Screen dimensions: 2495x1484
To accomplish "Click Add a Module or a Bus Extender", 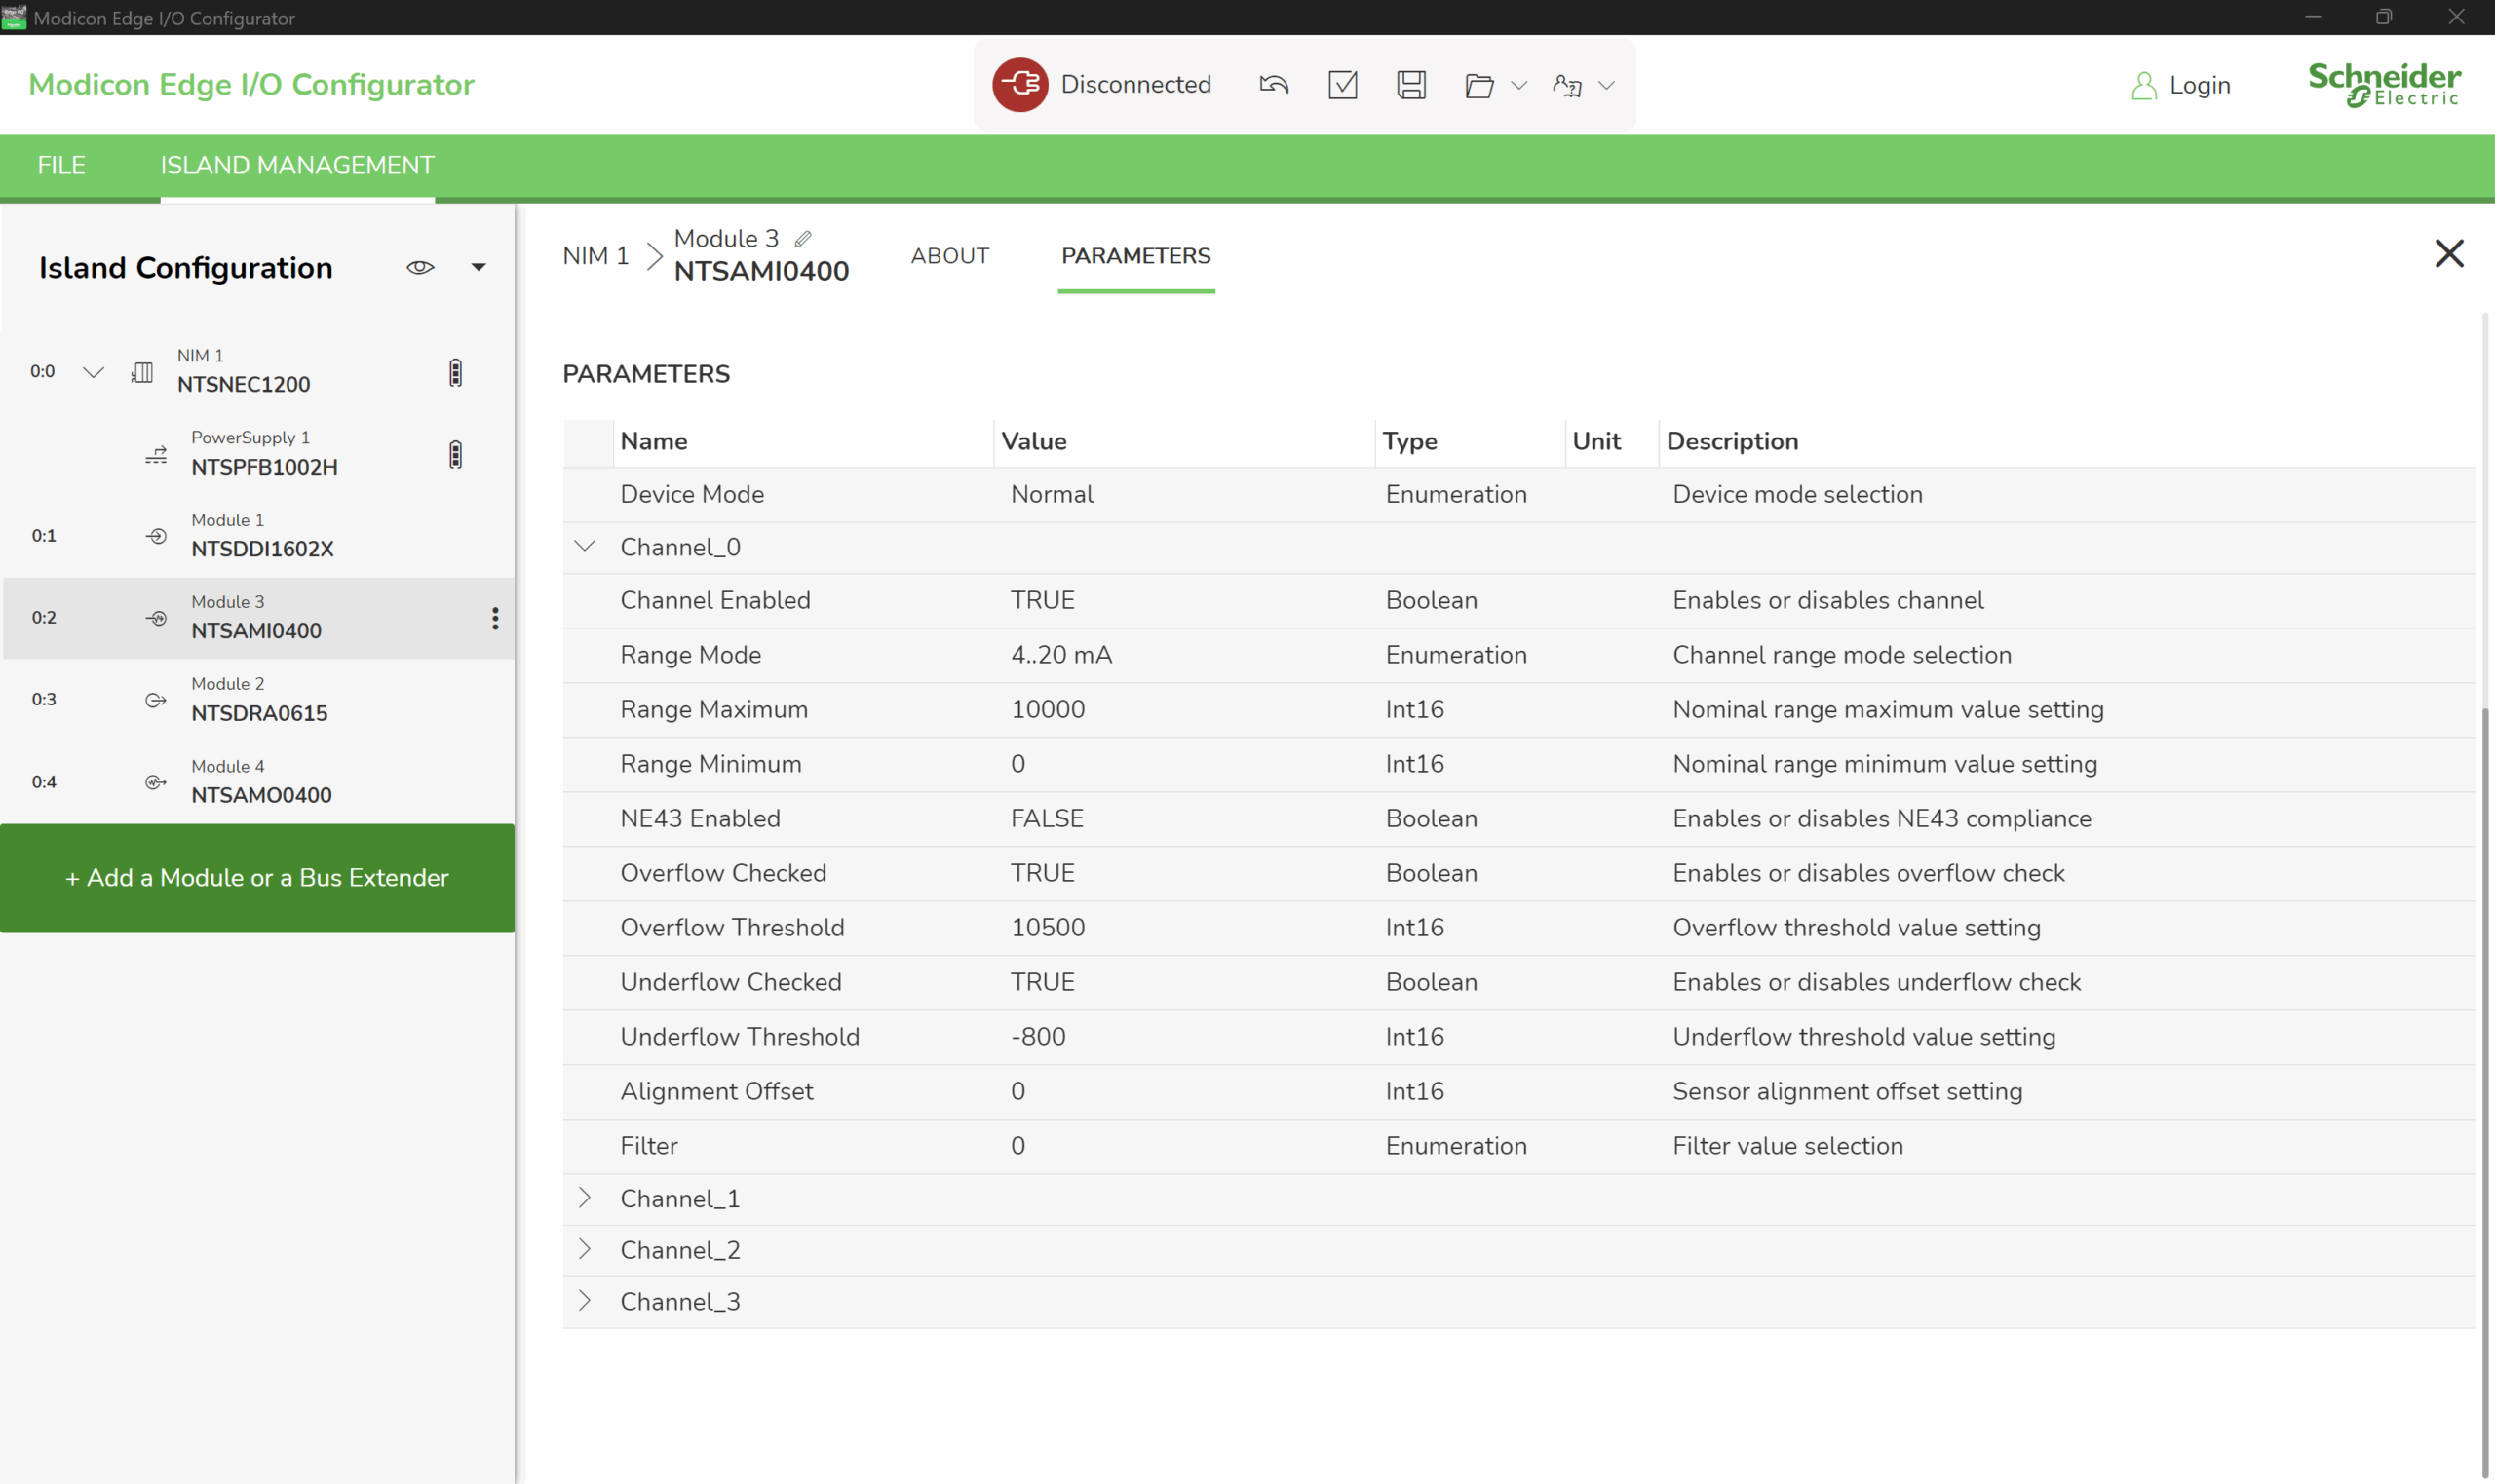I will [x=257, y=877].
